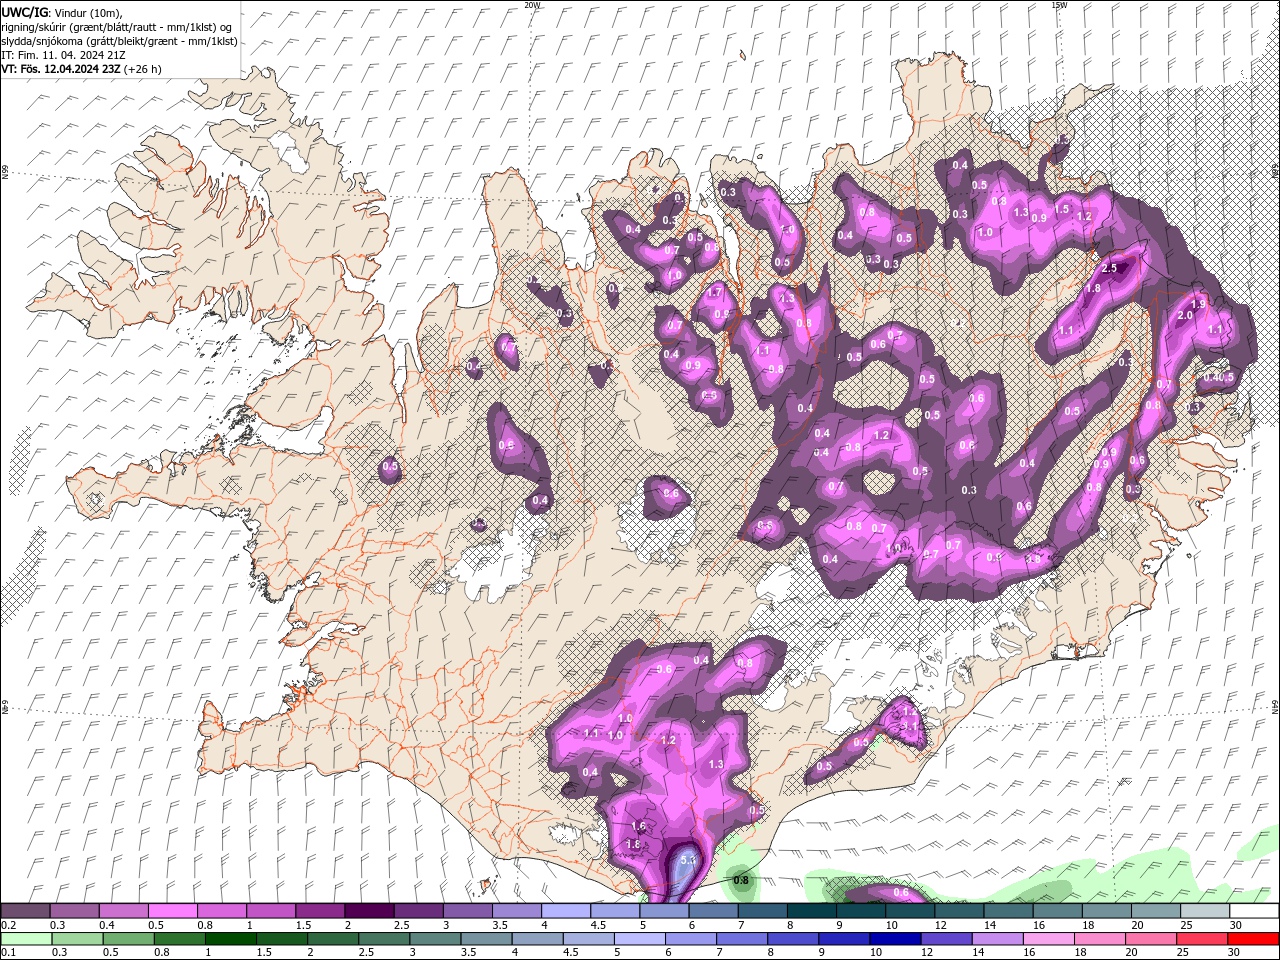Click the darkest green swatch labeled 1 in bottom row
1280x960 pixels.
point(230,939)
